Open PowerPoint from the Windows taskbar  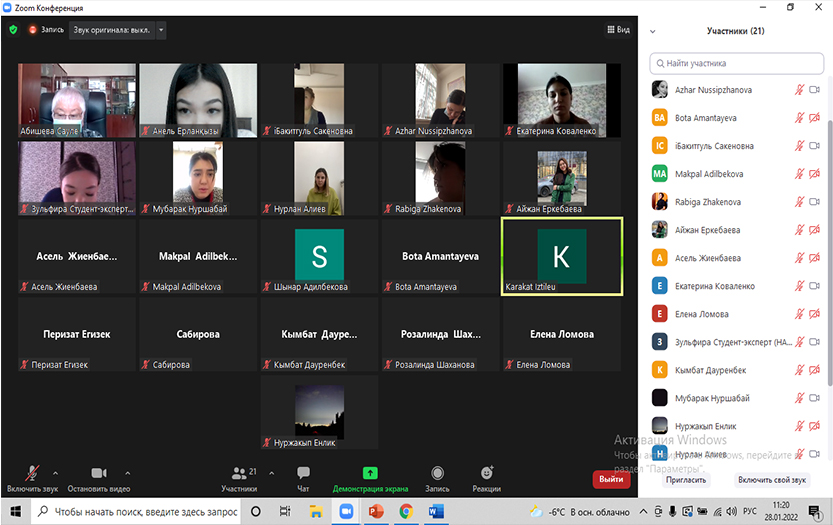tap(376, 511)
